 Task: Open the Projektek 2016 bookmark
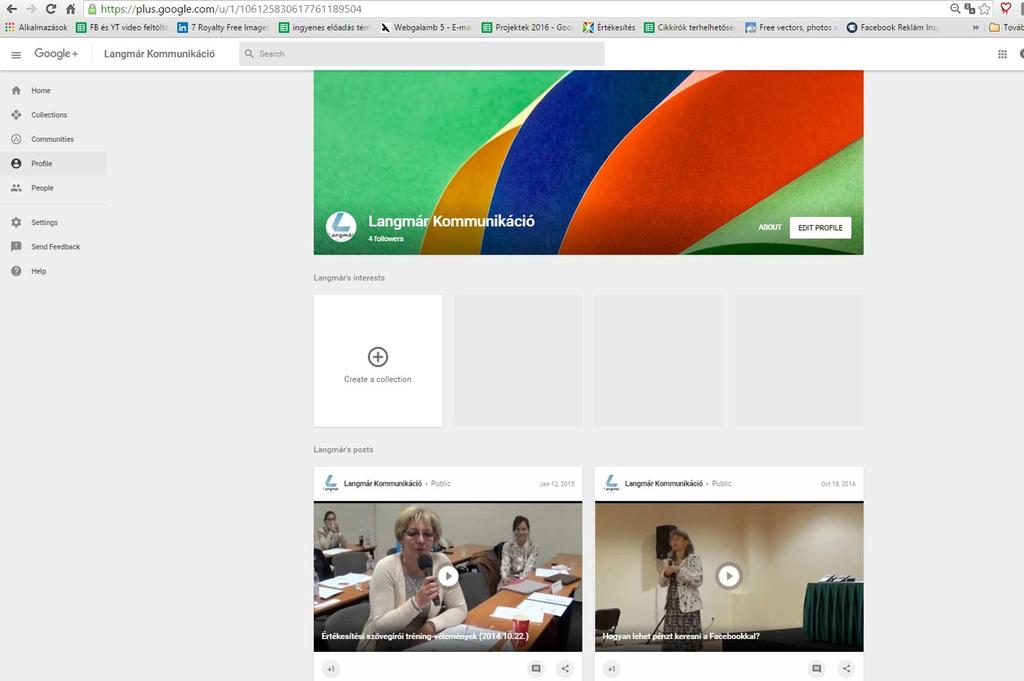[x=527, y=27]
